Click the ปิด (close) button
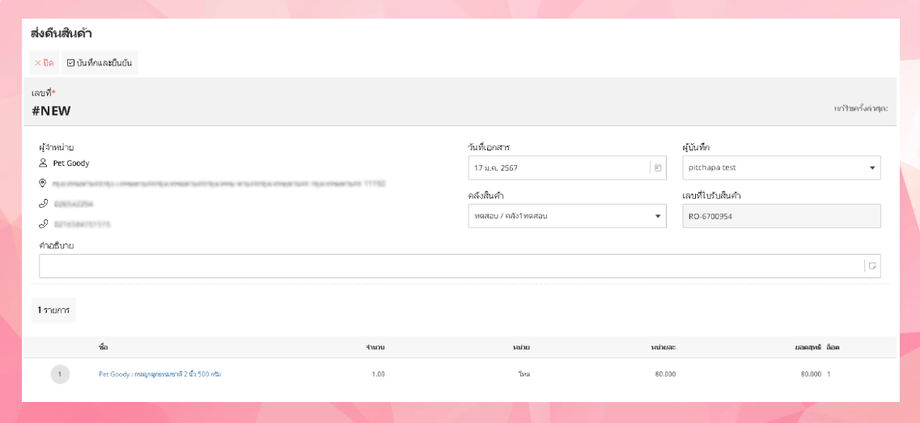The image size is (920, 423). 44,63
